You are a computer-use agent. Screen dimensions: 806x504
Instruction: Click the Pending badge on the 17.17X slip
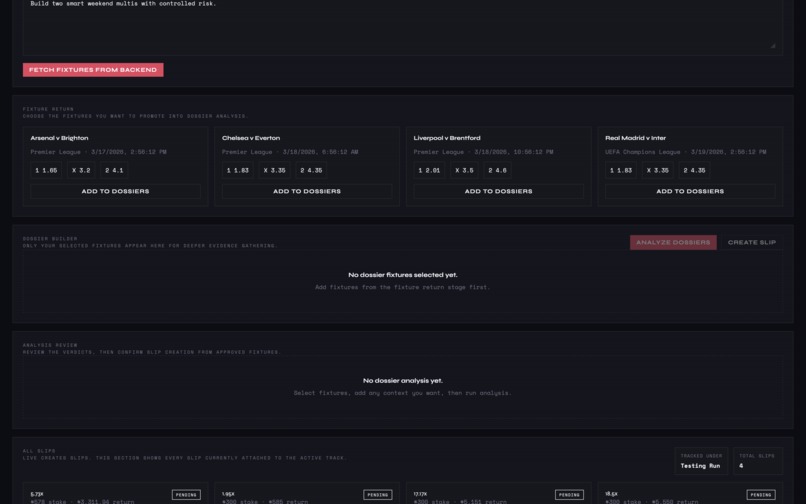(x=569, y=495)
